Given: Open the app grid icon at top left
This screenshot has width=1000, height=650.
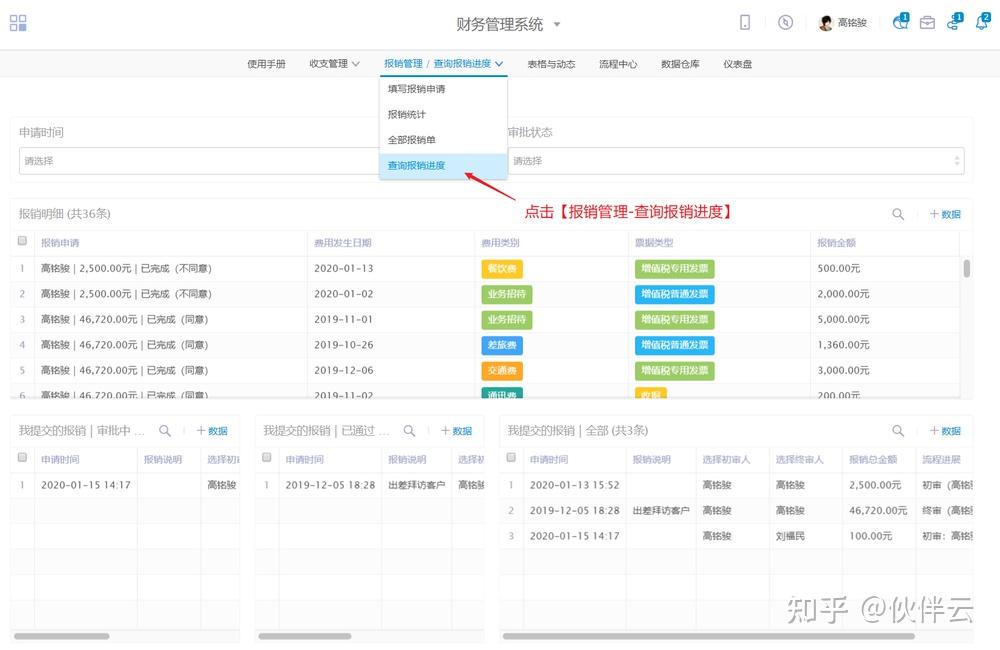Looking at the screenshot, I should click(x=18, y=23).
